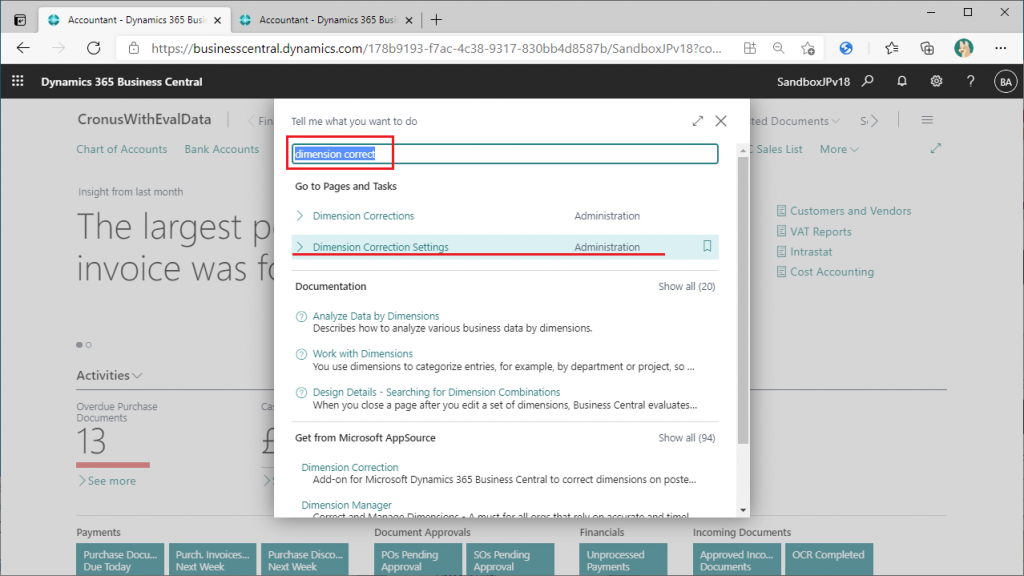This screenshot has height=576, width=1024.
Task: Open the Customers and Vendors report group
Action: click(850, 211)
